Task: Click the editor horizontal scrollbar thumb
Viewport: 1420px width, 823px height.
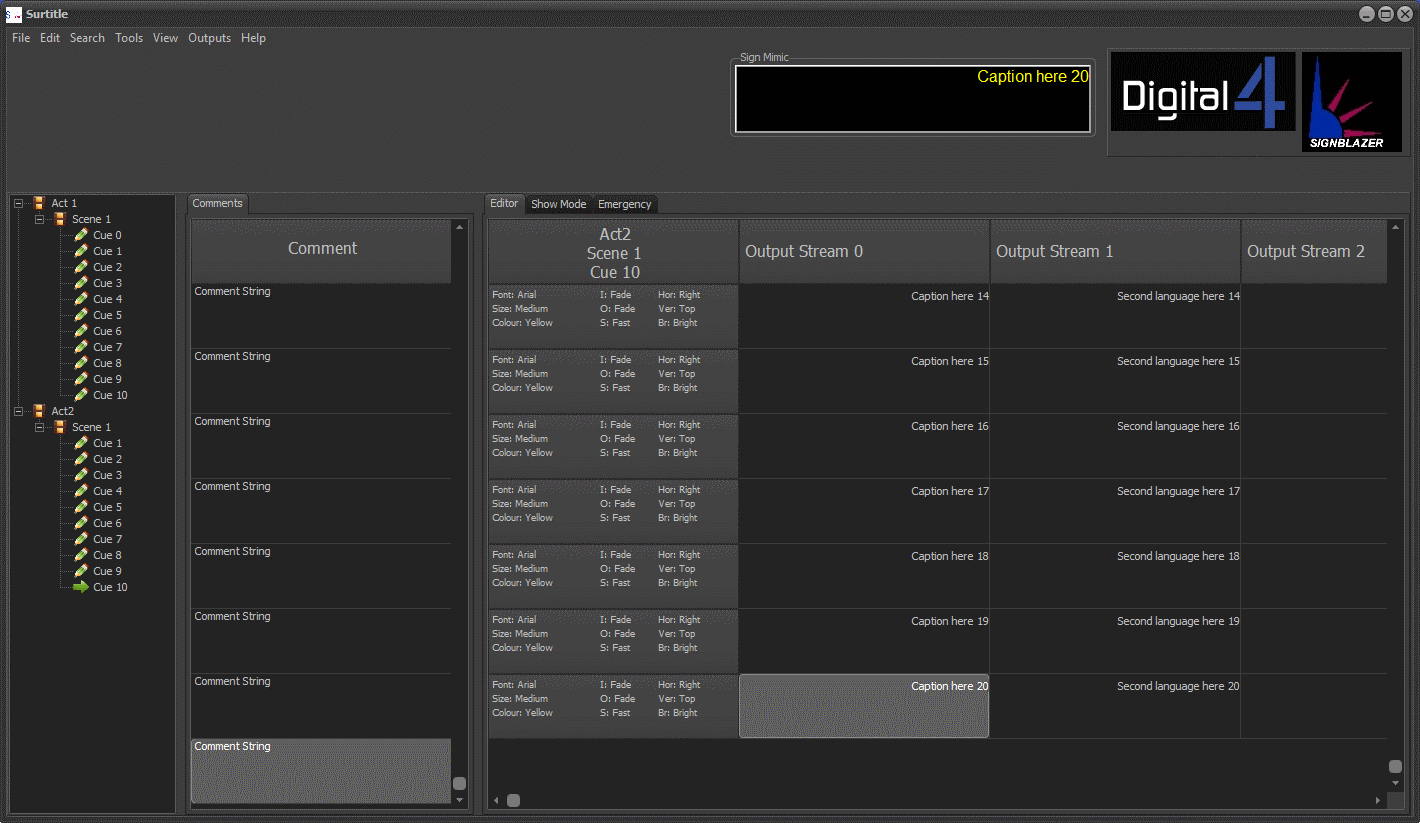Action: tap(513, 800)
